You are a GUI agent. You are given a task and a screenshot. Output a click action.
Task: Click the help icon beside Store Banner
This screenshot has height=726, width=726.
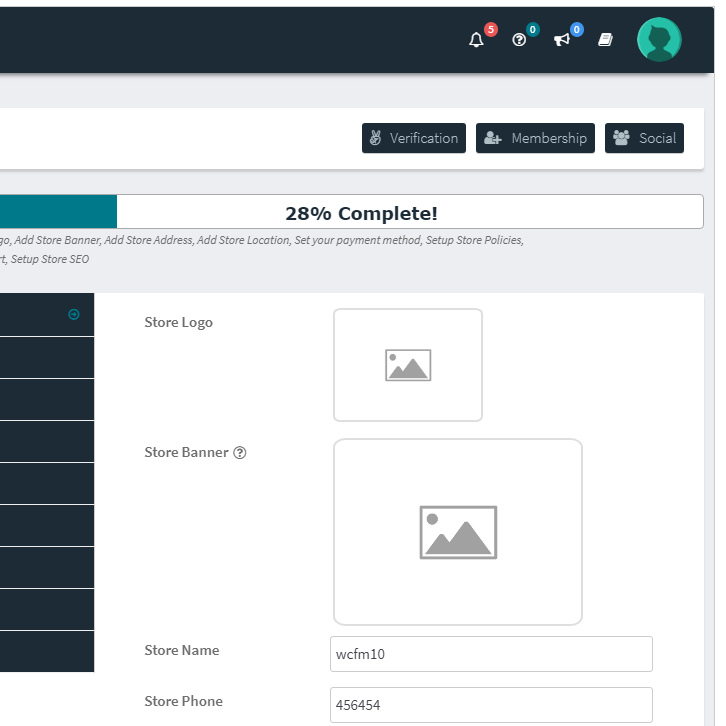[x=240, y=452]
